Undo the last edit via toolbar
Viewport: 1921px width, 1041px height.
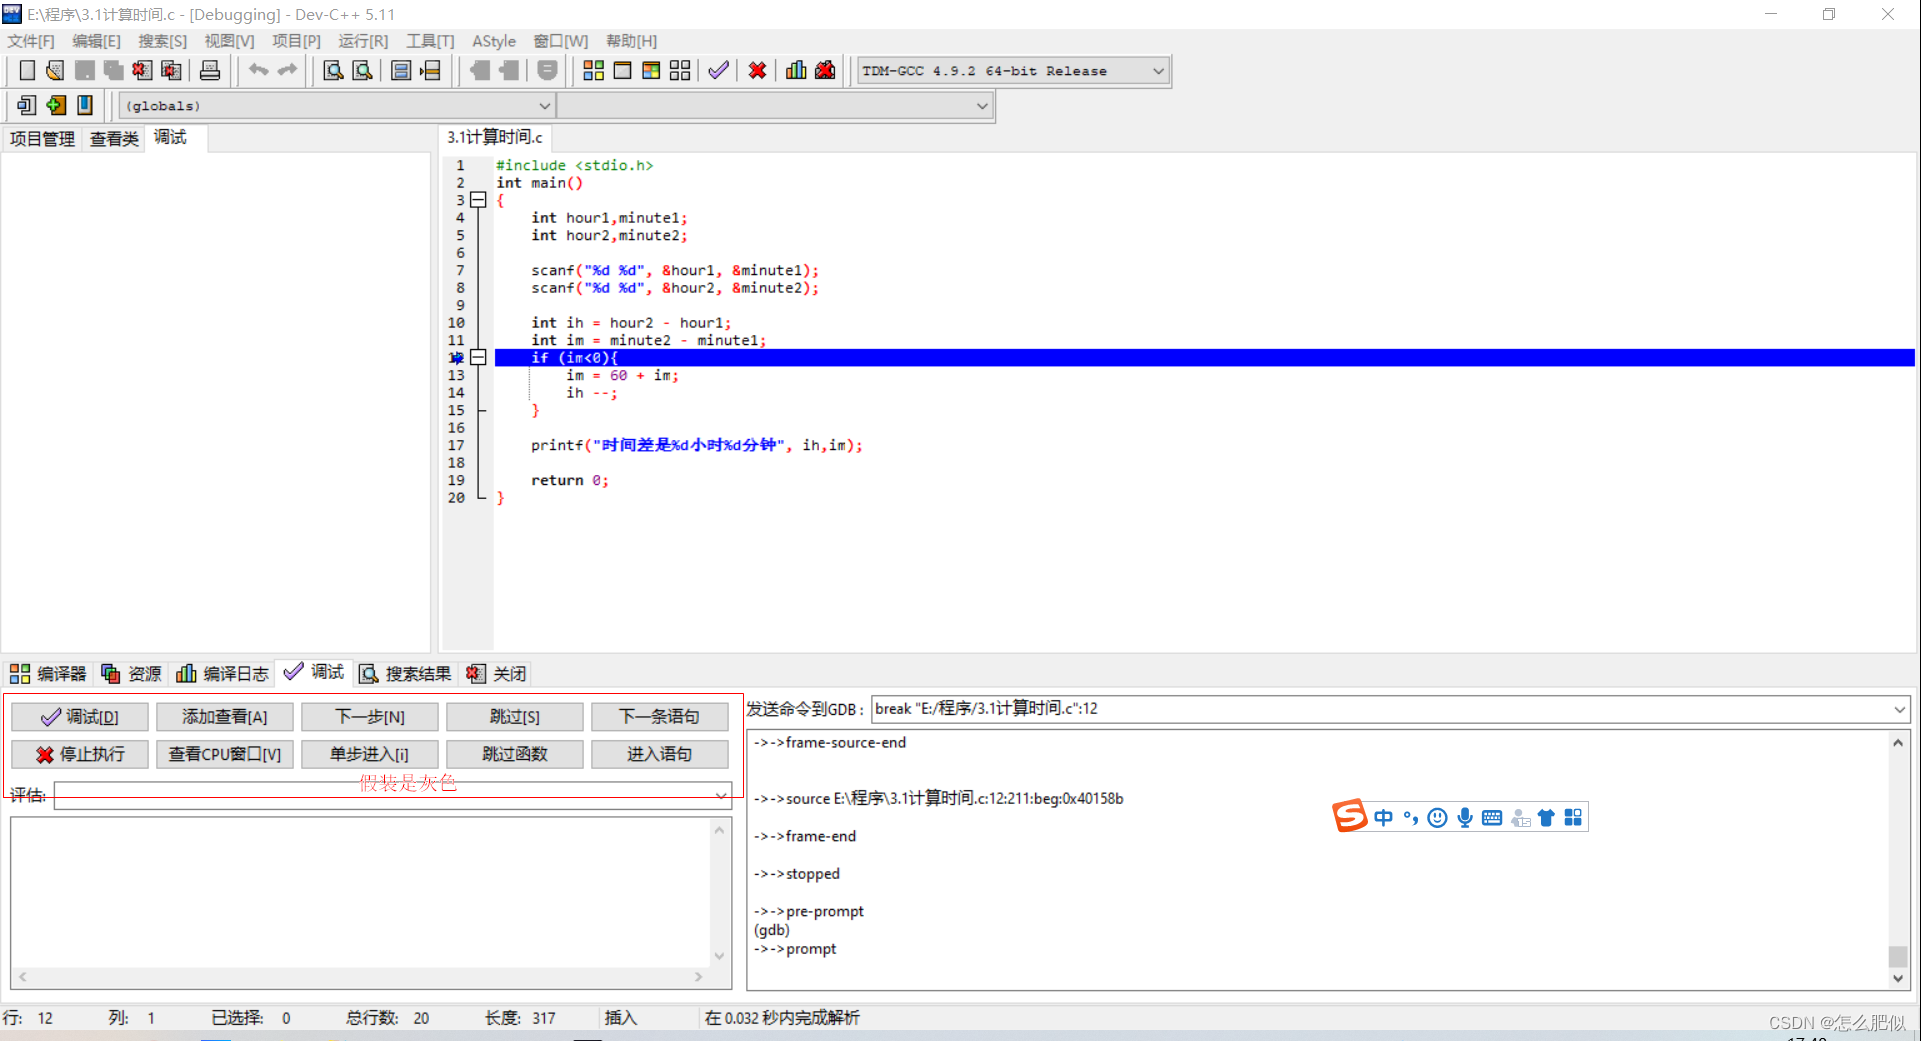[x=258, y=70]
